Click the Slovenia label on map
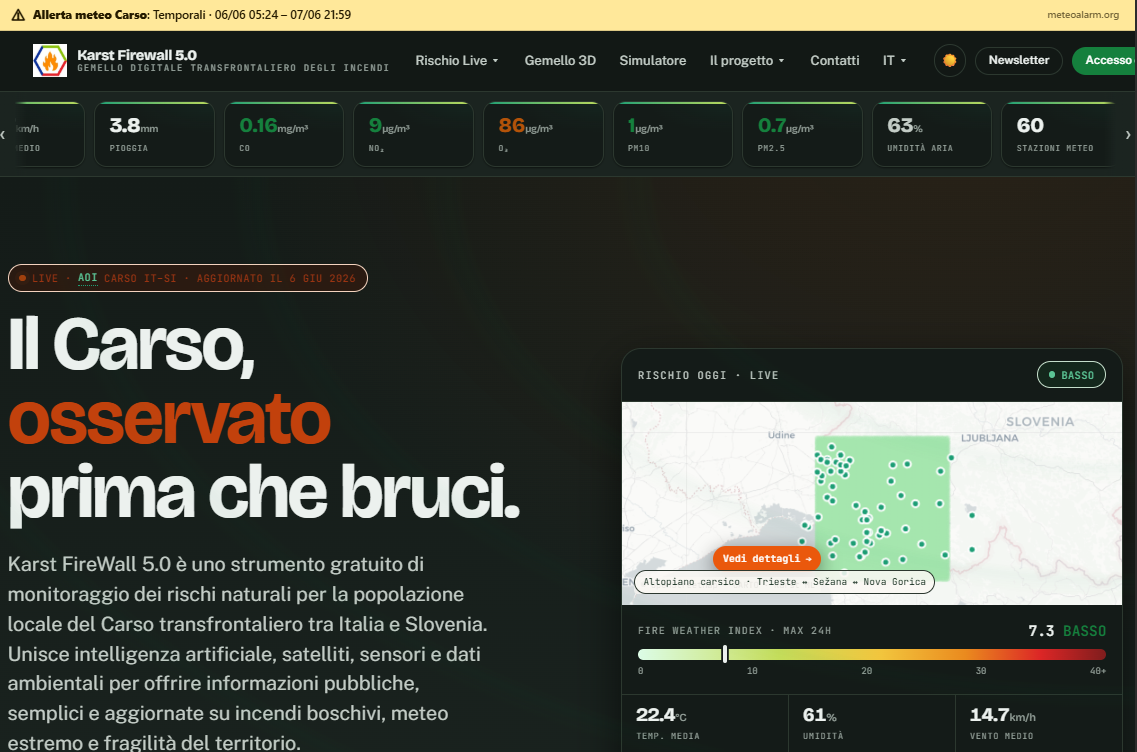The height and width of the screenshot is (752, 1137). (x=1039, y=421)
